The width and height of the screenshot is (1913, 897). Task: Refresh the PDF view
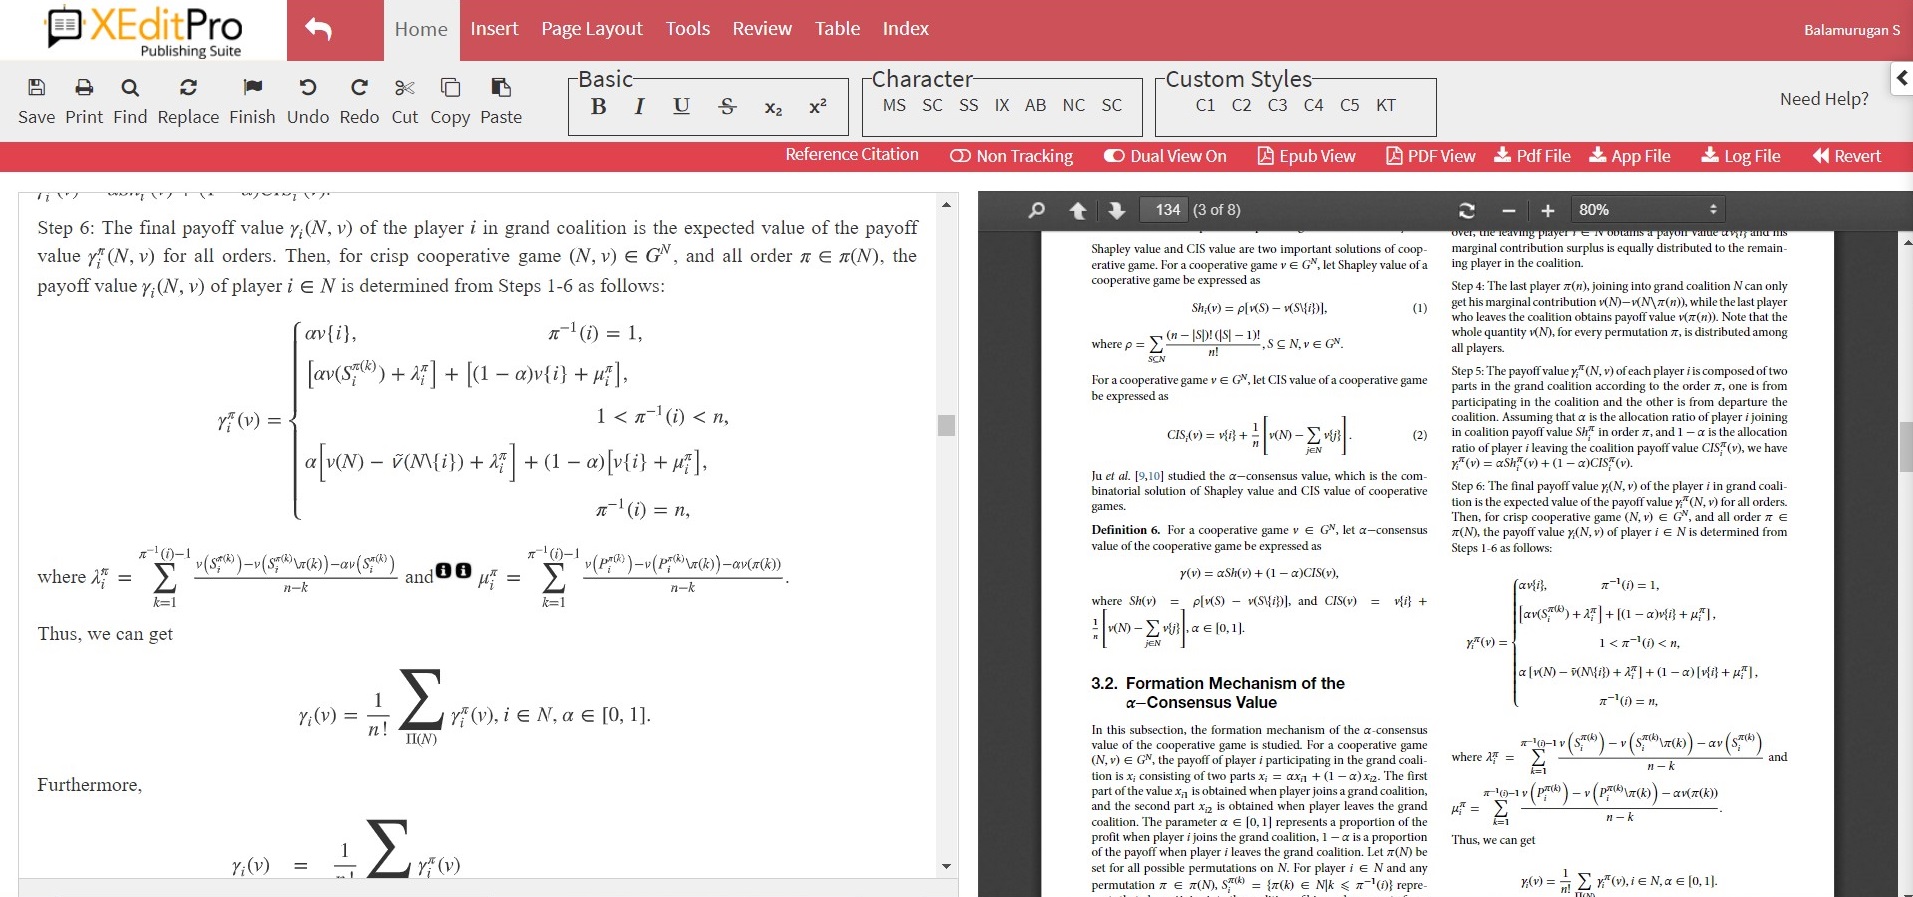pyautogui.click(x=1467, y=210)
